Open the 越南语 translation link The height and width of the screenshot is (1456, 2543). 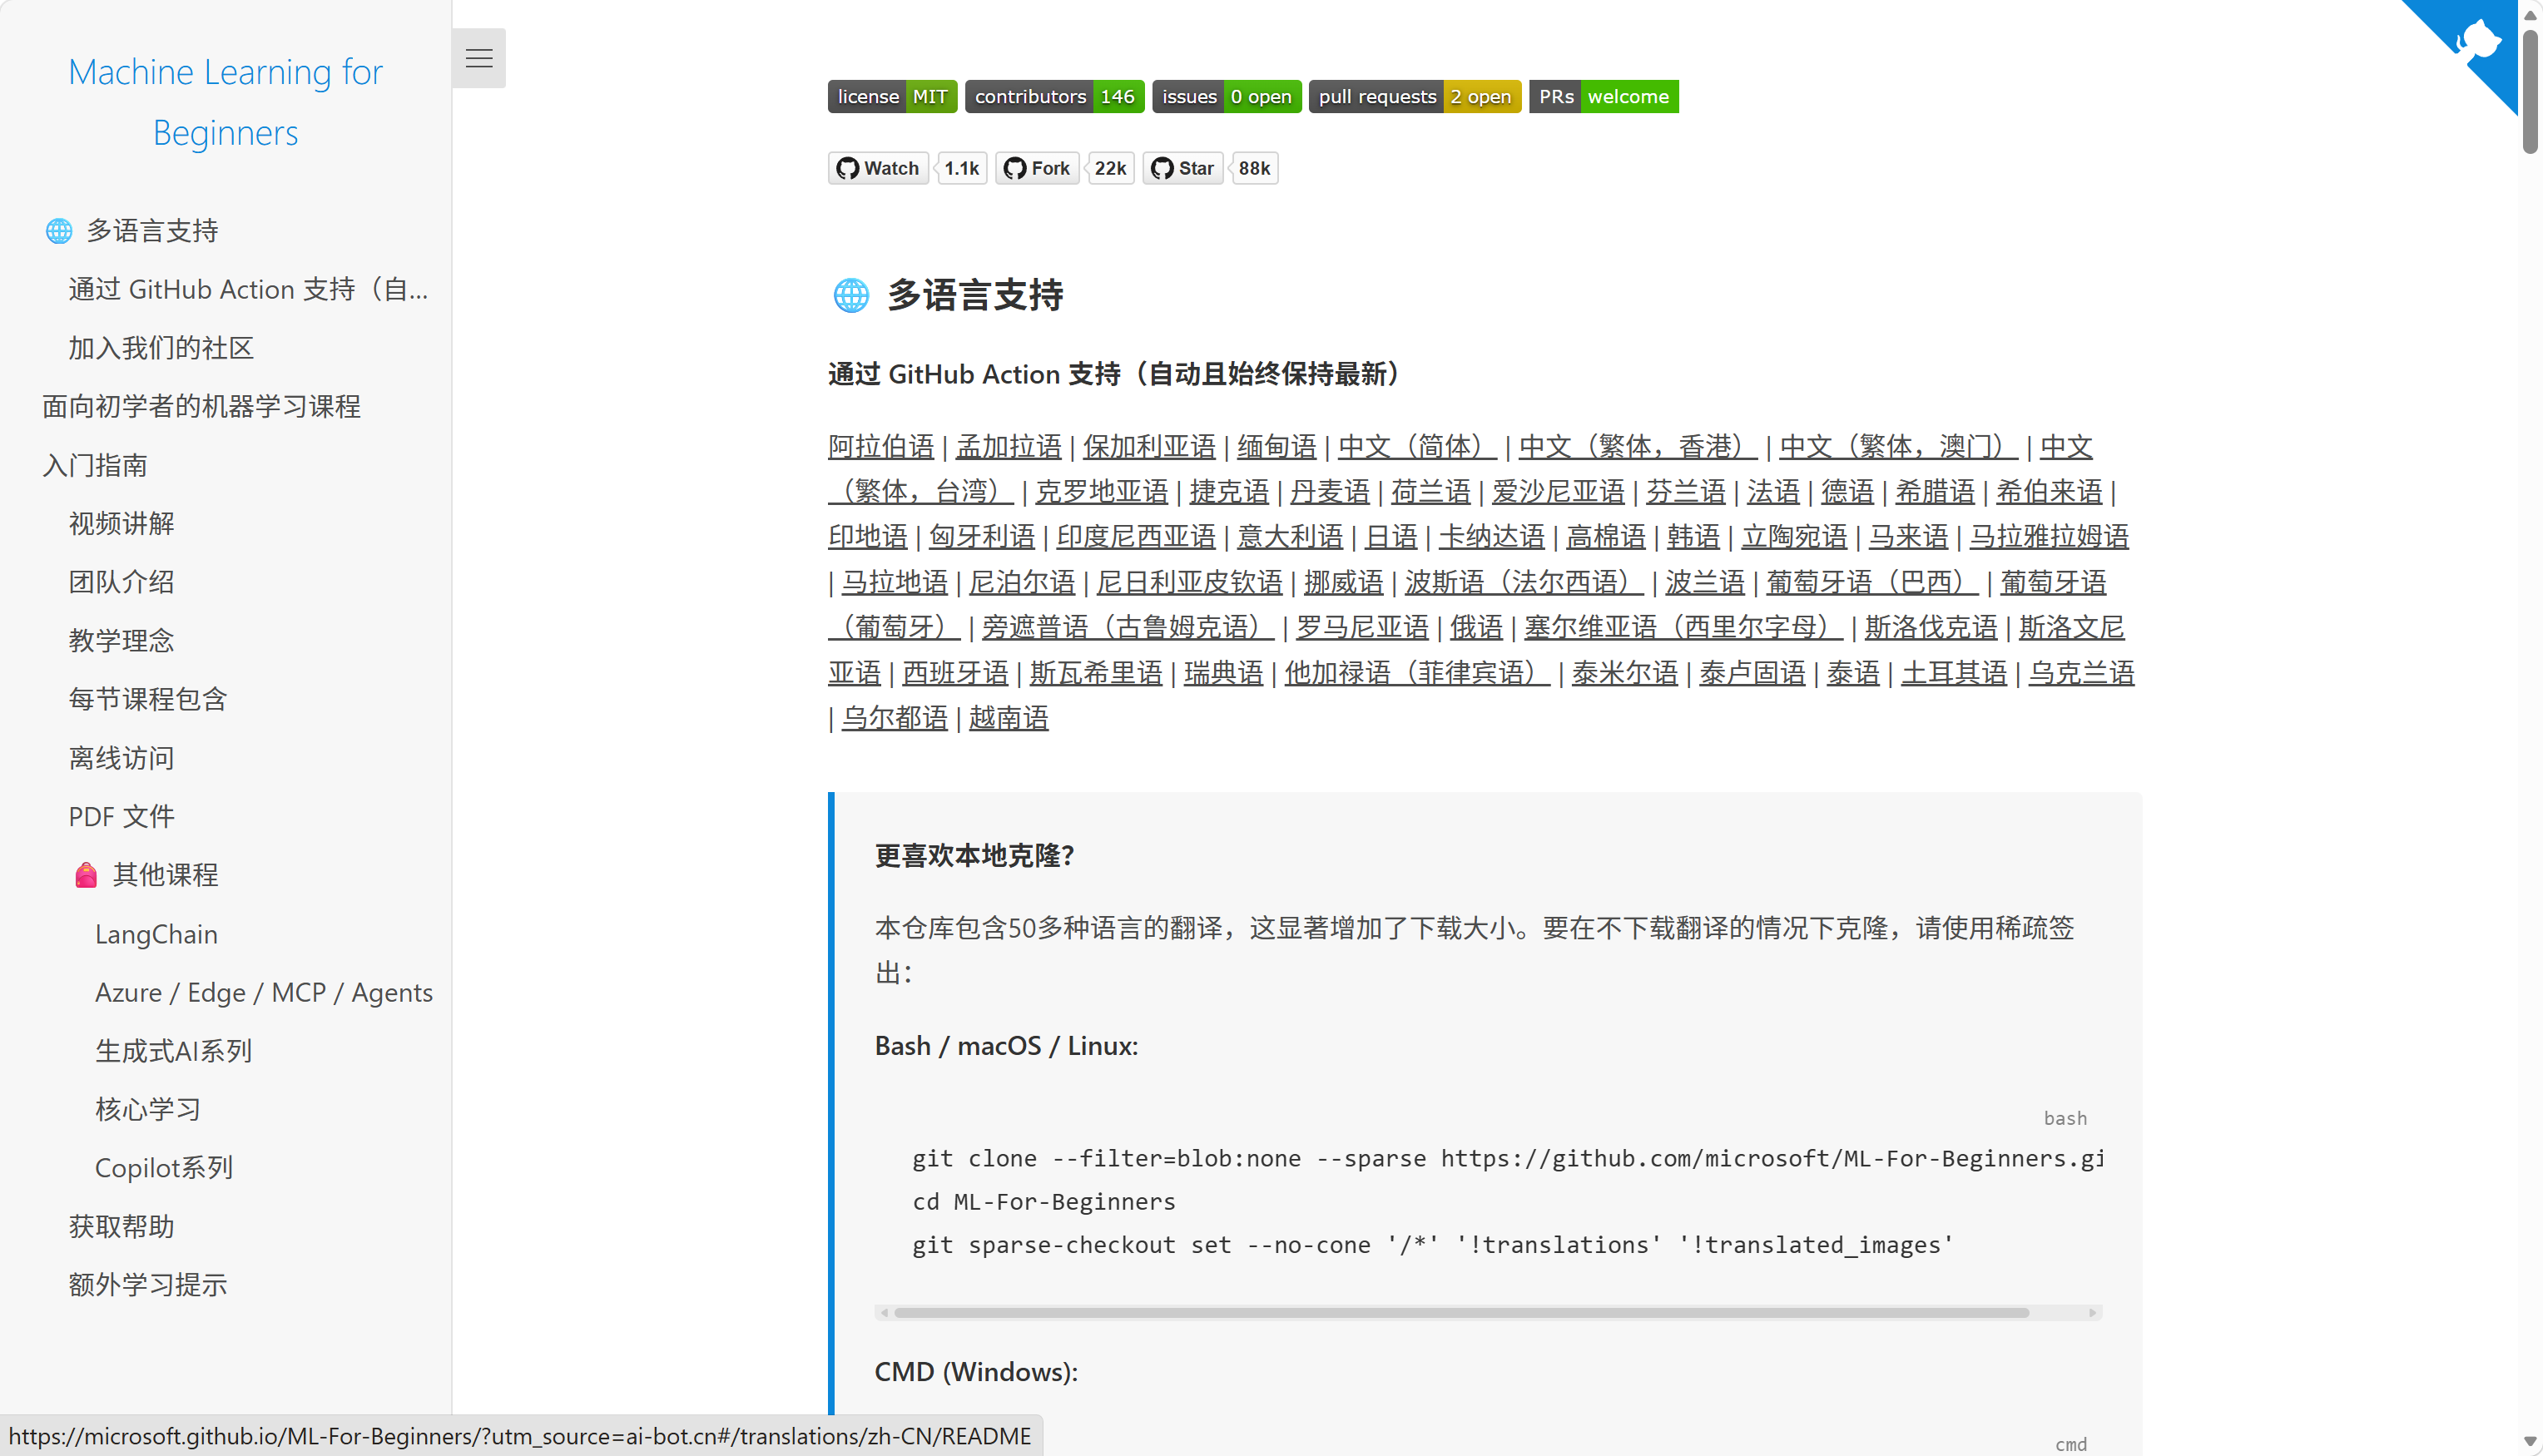[1009, 718]
